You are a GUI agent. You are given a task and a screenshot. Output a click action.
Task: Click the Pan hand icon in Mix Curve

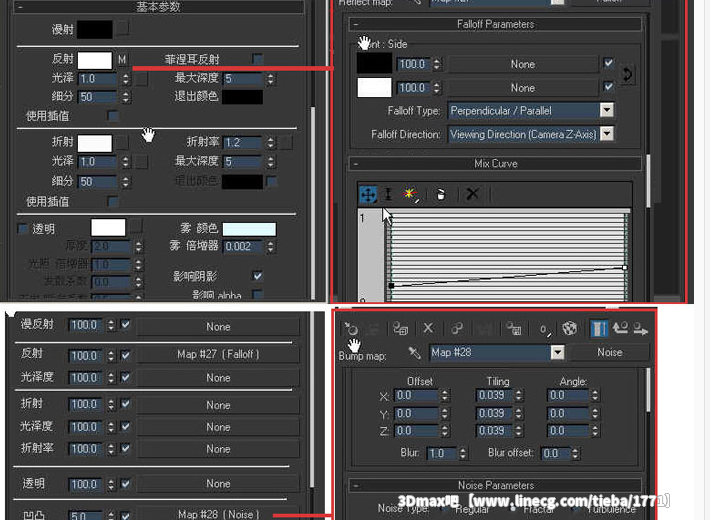pyautogui.click(x=440, y=194)
